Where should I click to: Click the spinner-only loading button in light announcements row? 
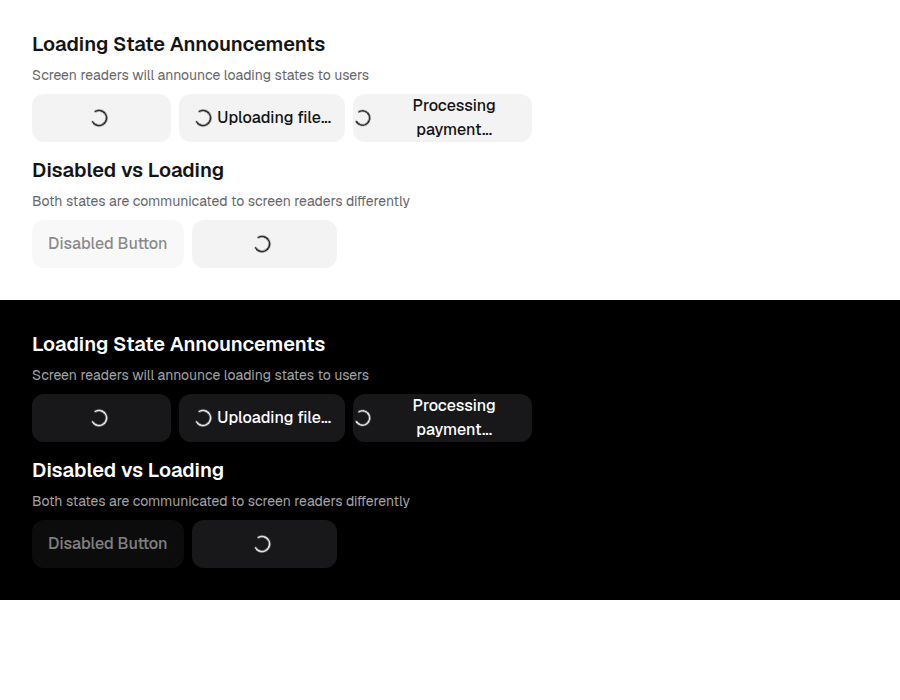(102, 118)
